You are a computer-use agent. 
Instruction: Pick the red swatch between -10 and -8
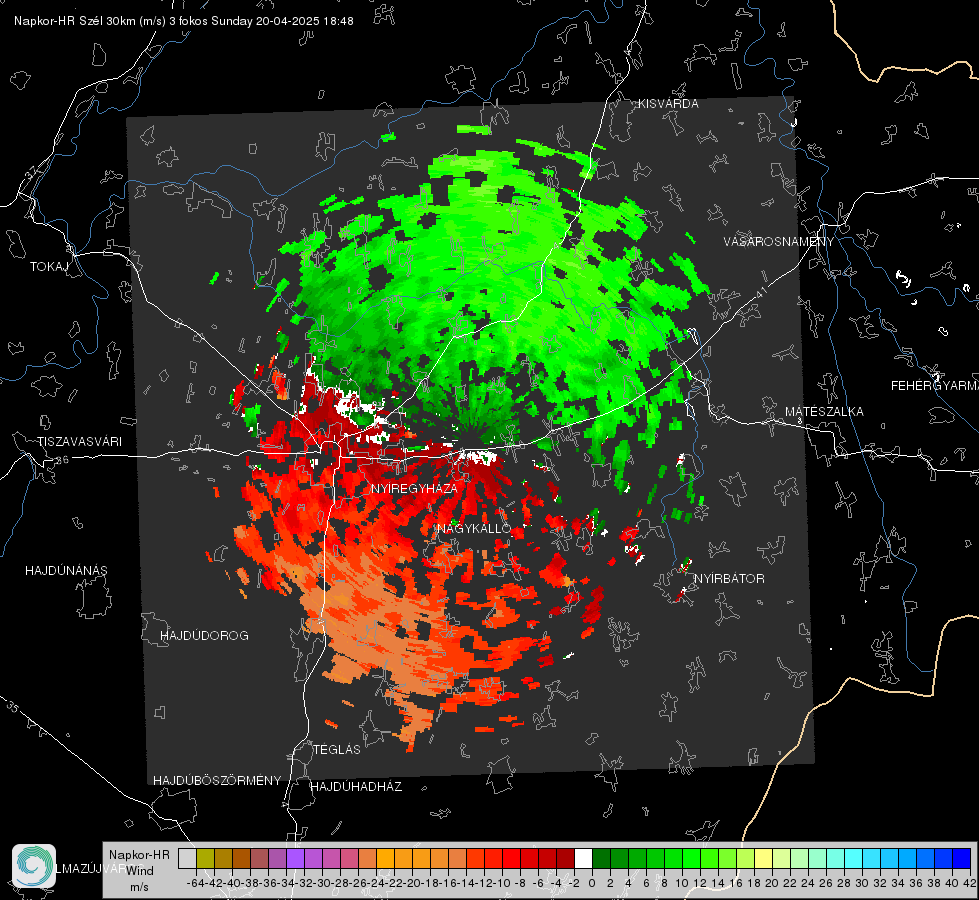click(x=511, y=858)
